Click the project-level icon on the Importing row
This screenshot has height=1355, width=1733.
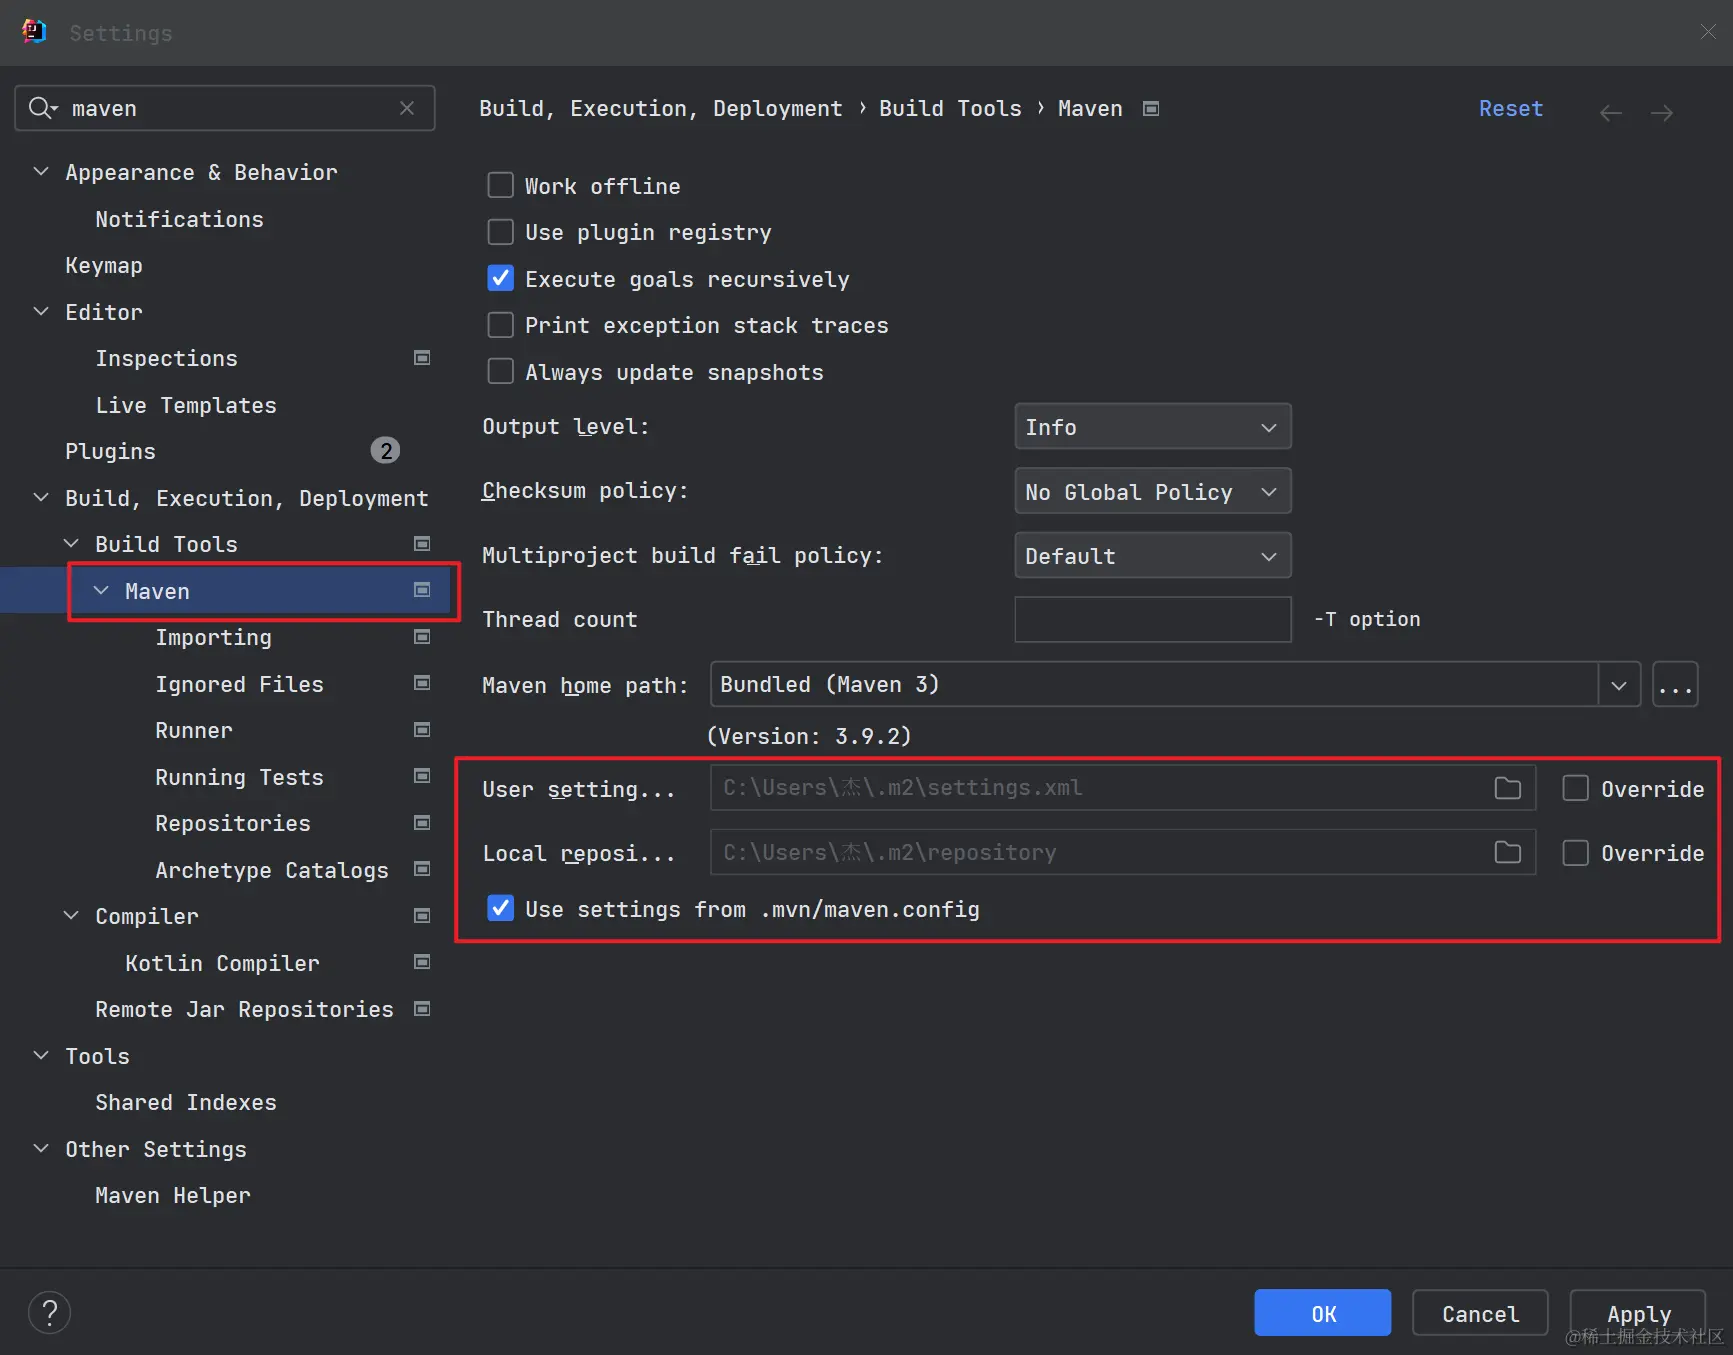coord(422,637)
